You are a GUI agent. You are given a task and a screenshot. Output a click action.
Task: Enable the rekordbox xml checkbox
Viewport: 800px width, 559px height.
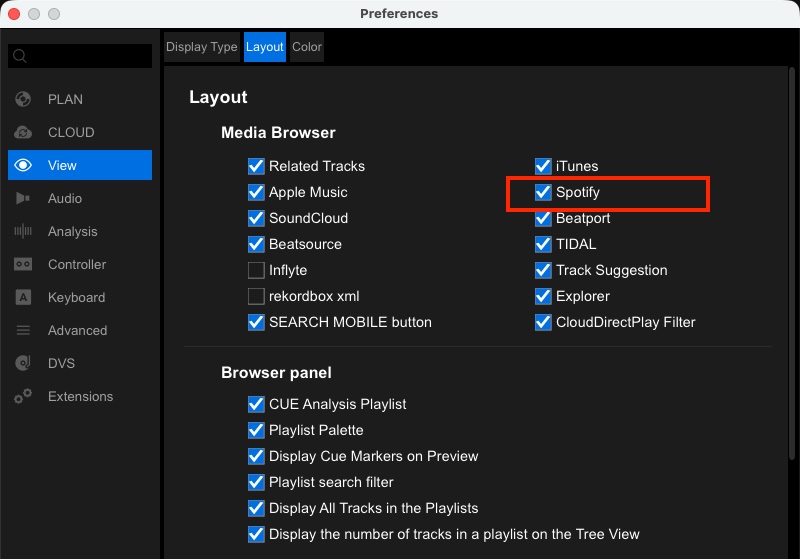pos(256,296)
